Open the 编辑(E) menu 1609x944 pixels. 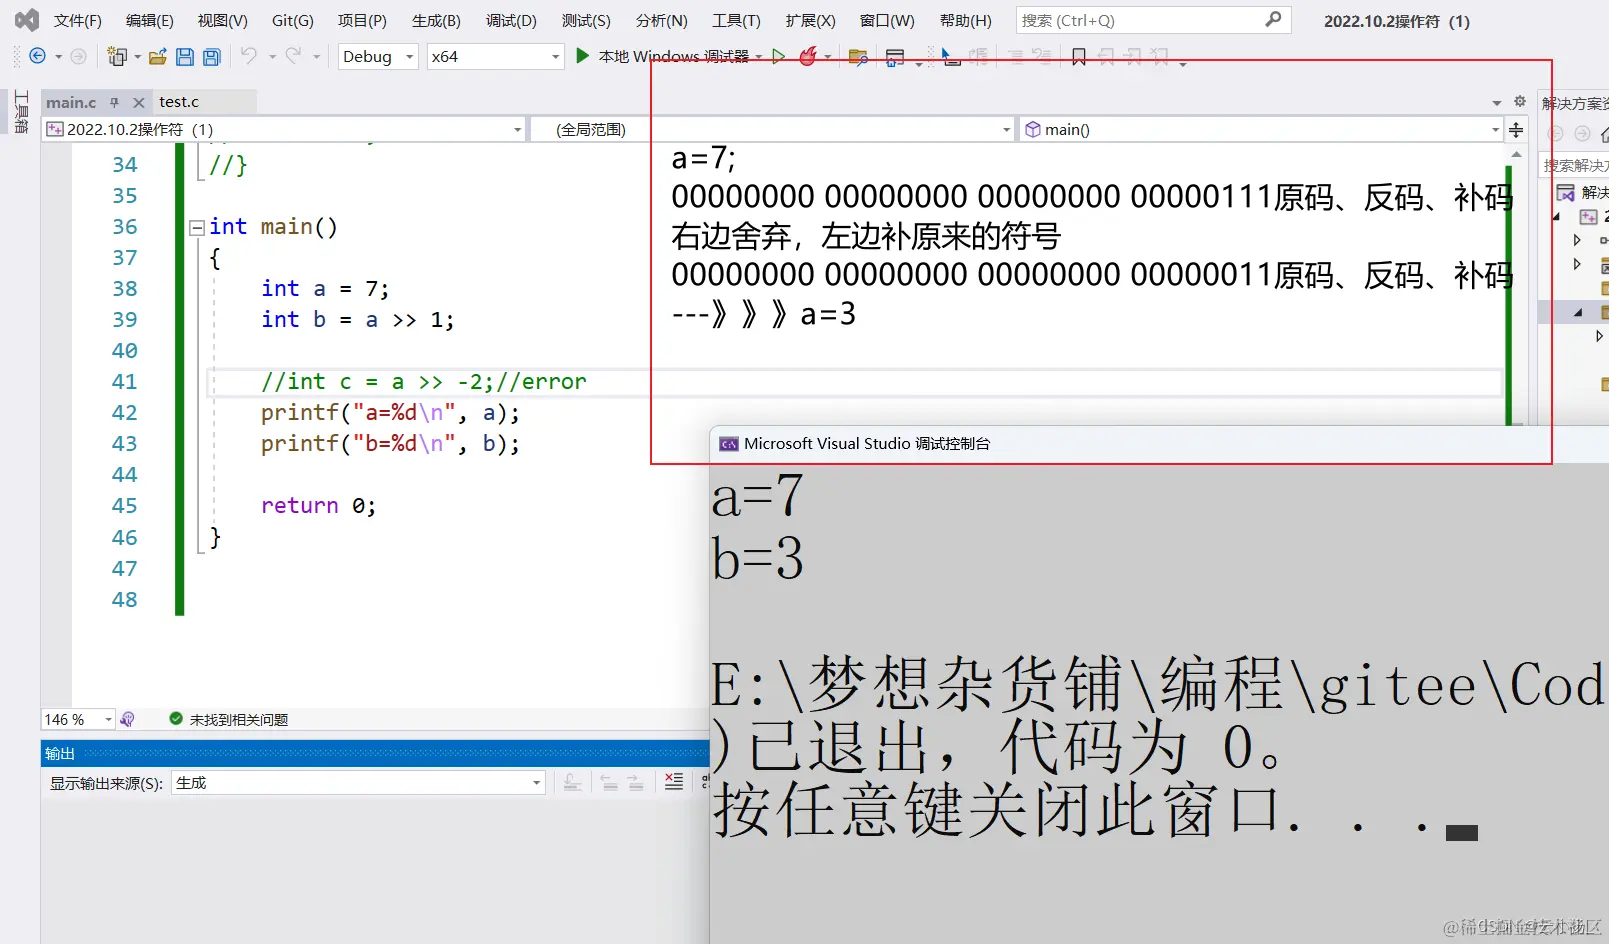[150, 20]
